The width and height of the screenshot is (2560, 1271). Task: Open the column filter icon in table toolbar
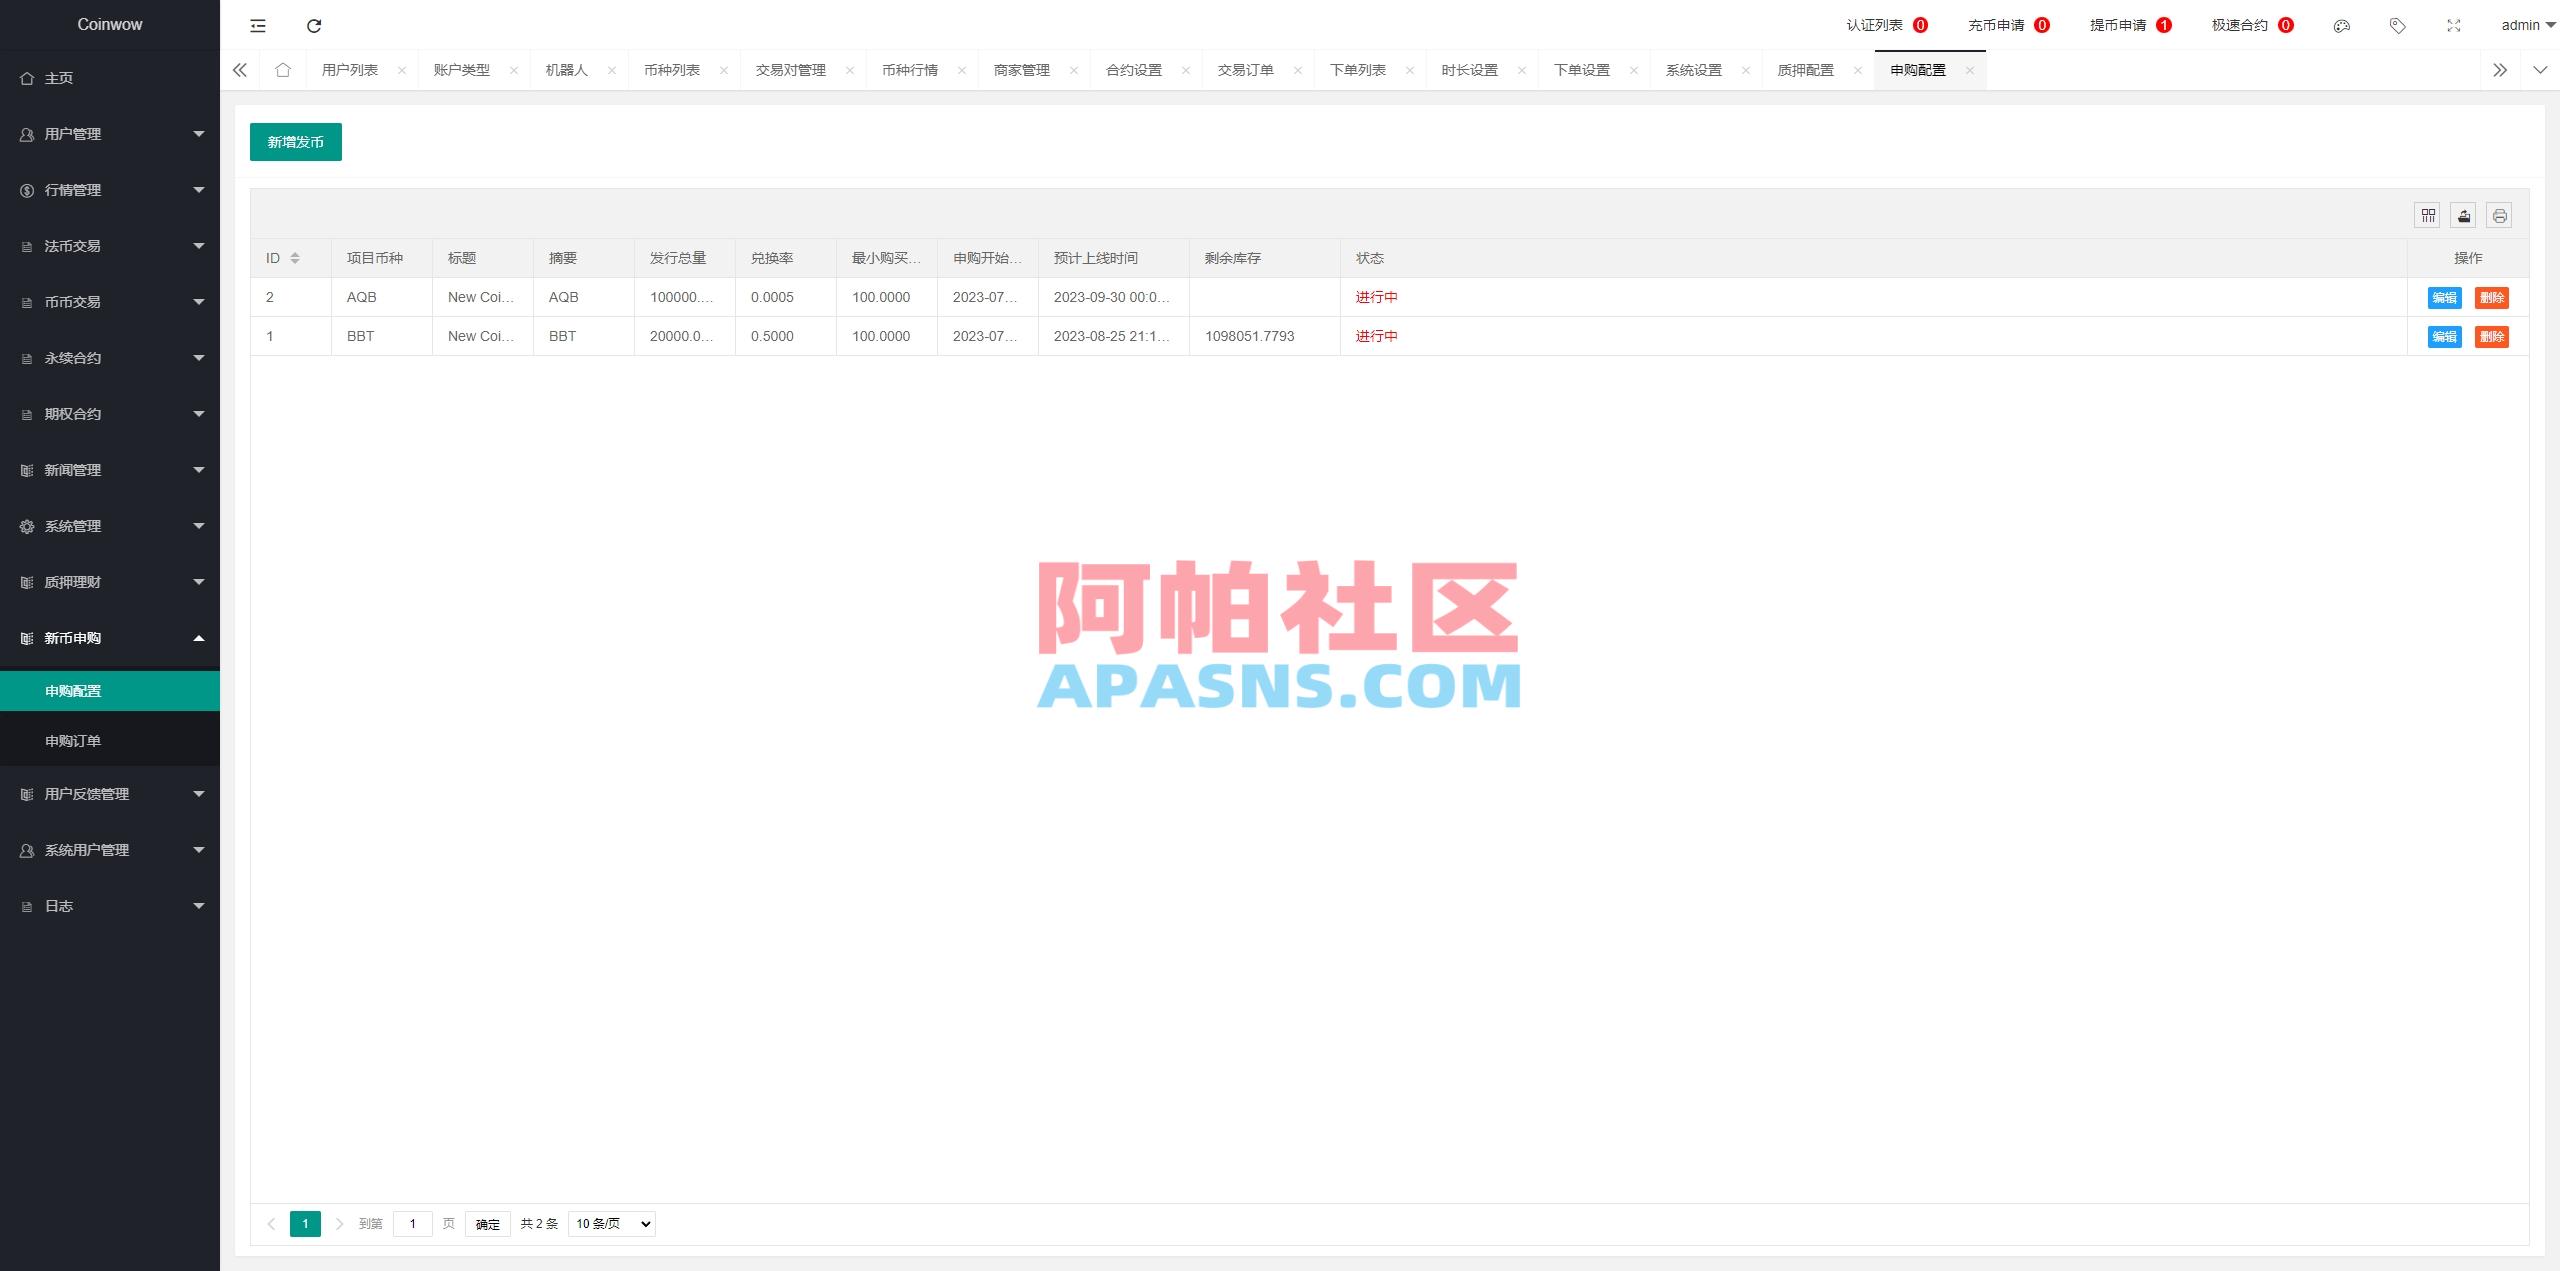coord(2428,216)
